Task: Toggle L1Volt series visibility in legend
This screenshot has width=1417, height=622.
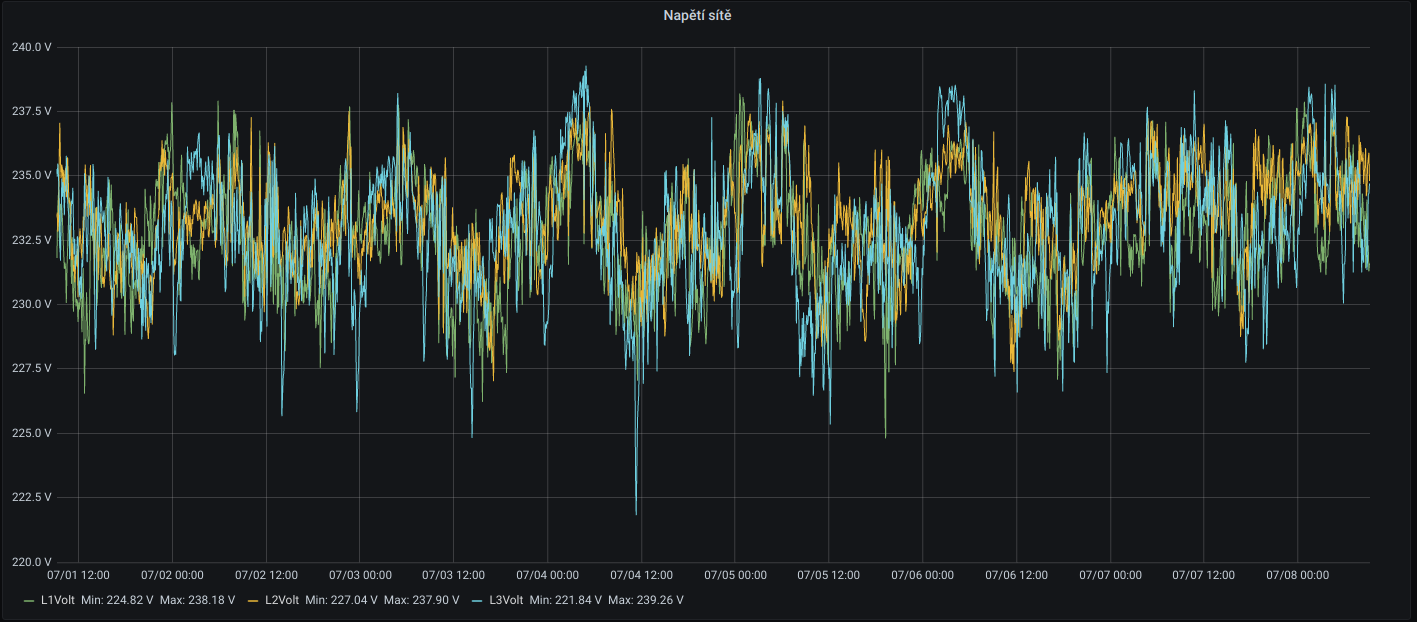Action: click(58, 600)
